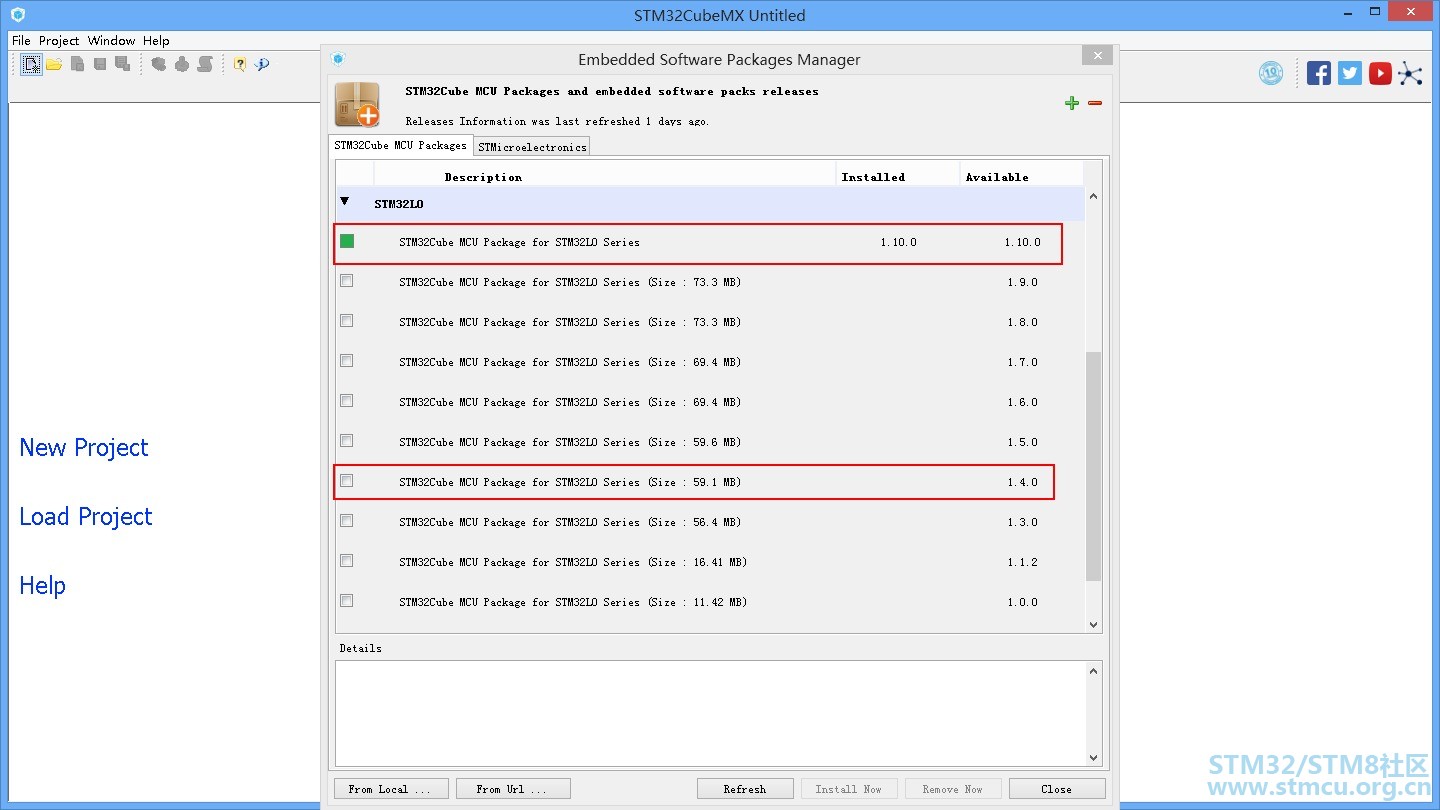Click the ST community network icon
Image resolution: width=1440 pixels, height=810 pixels.
tap(1410, 73)
